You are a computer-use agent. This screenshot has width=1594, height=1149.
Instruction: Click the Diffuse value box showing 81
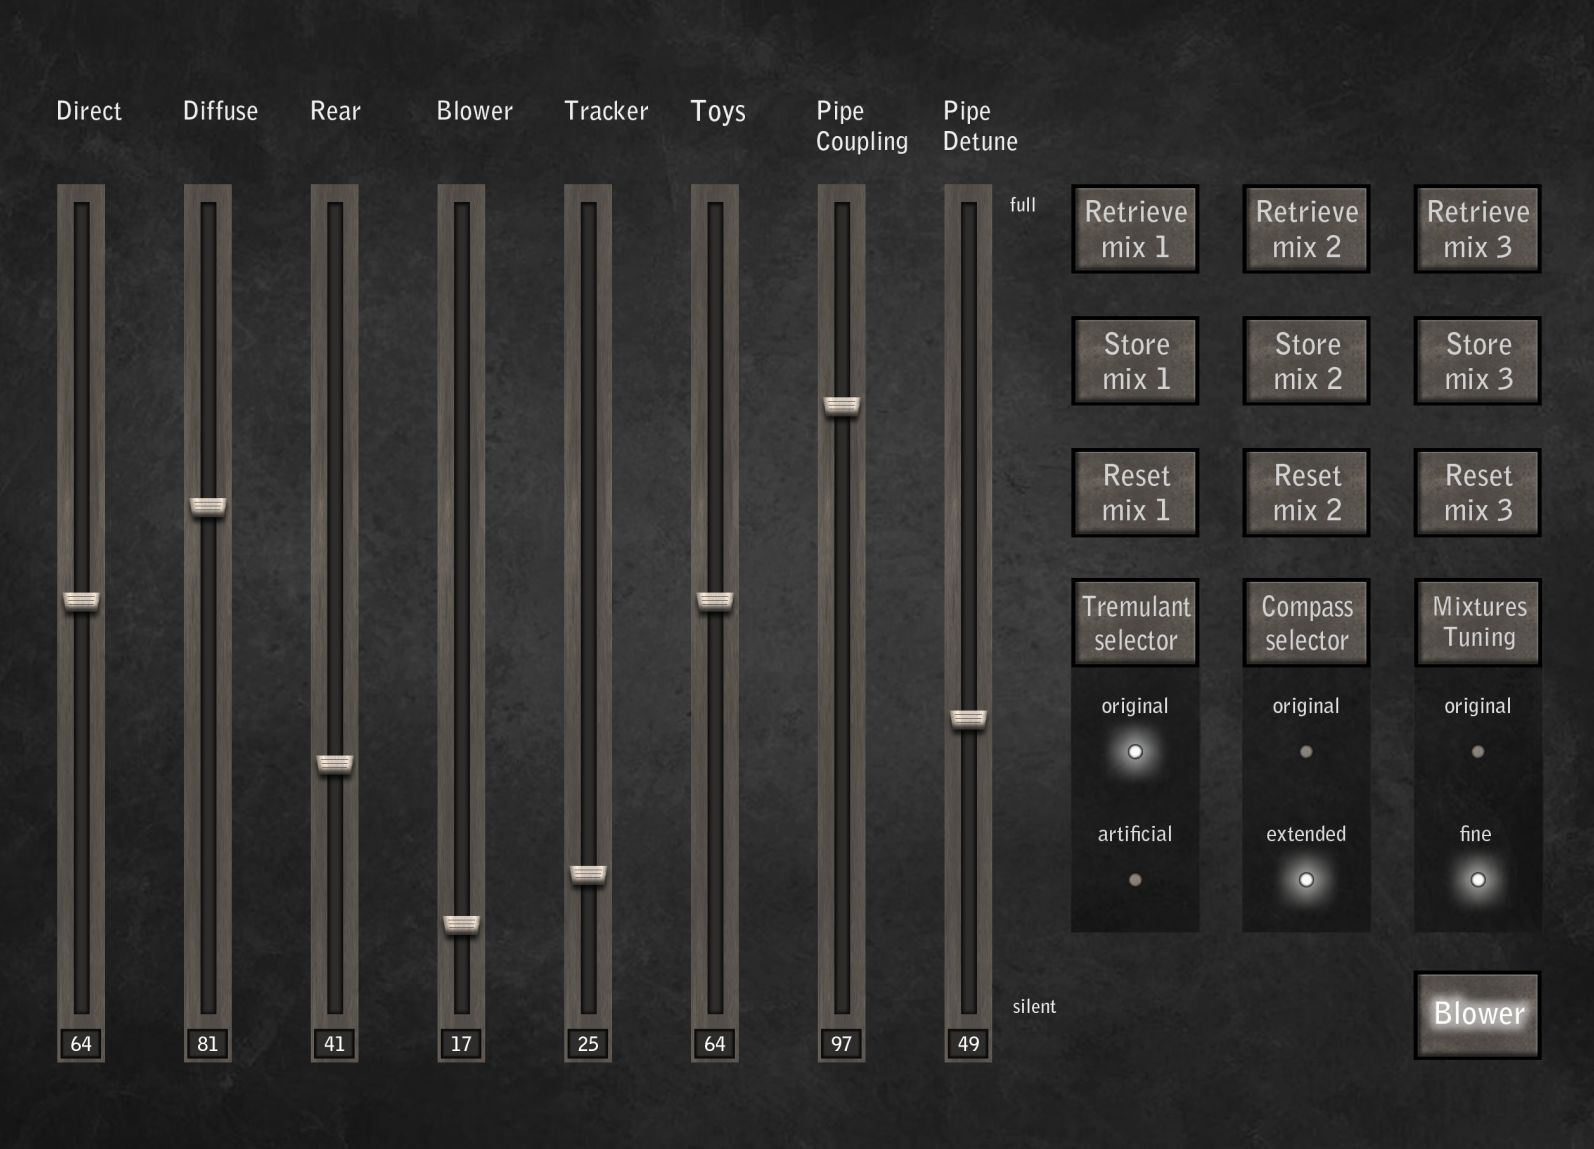pyautogui.click(x=208, y=1044)
